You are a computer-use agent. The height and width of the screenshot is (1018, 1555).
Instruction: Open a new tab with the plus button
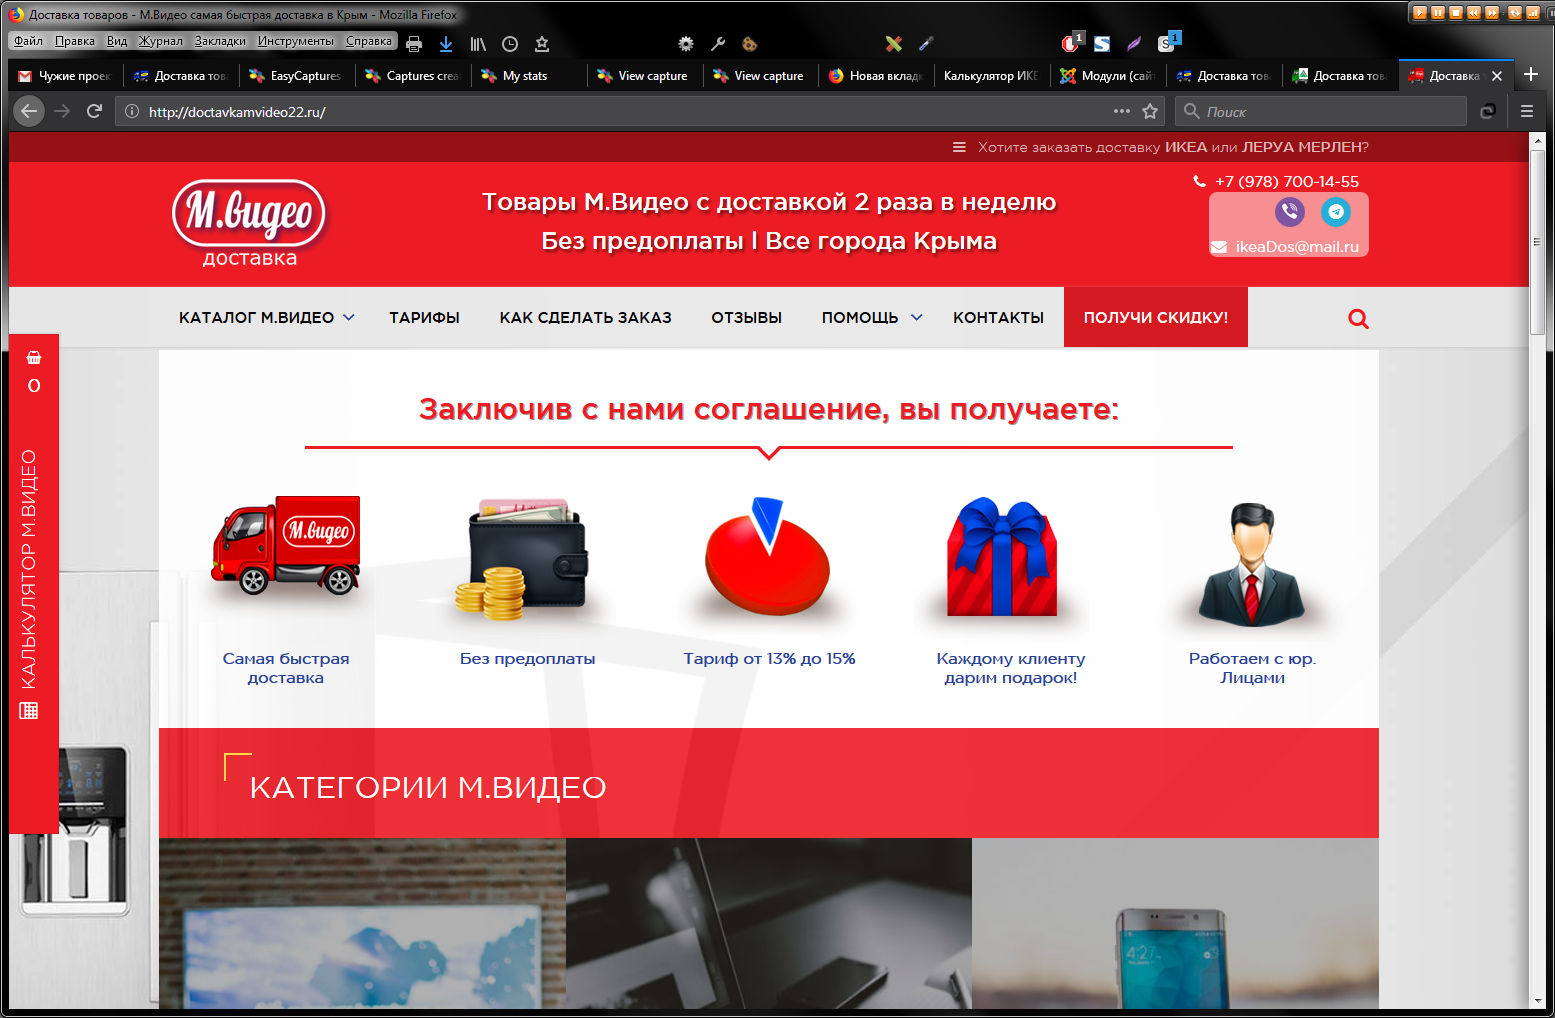click(x=1531, y=74)
